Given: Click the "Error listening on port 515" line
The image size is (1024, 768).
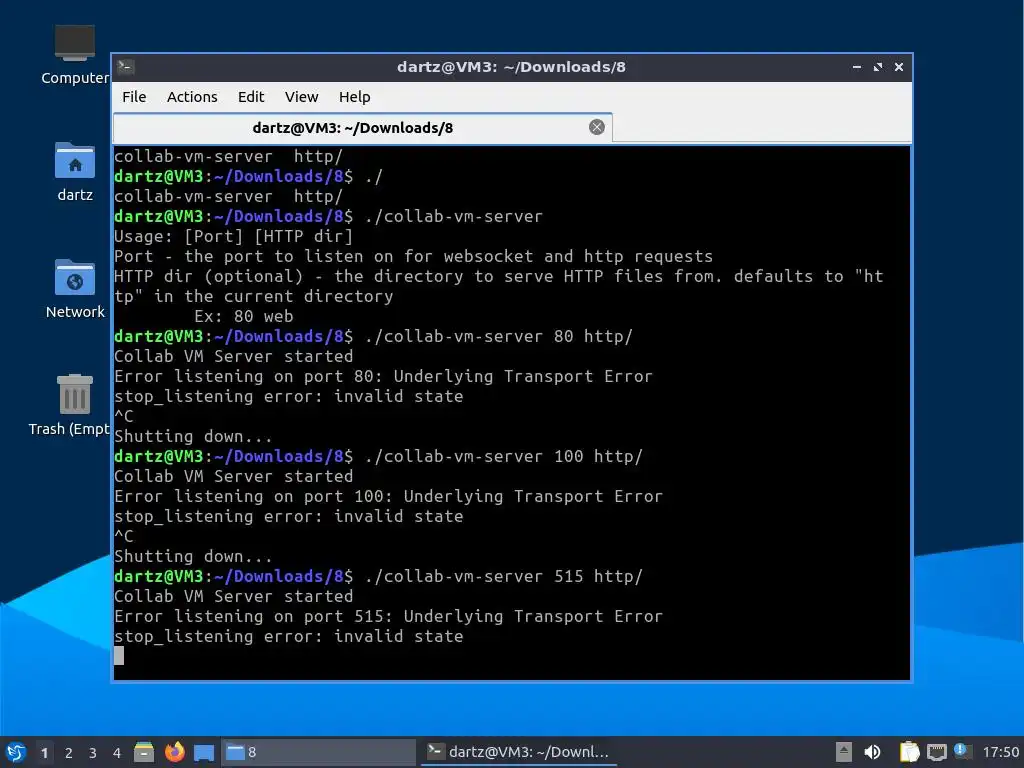Looking at the screenshot, I should (389, 616).
